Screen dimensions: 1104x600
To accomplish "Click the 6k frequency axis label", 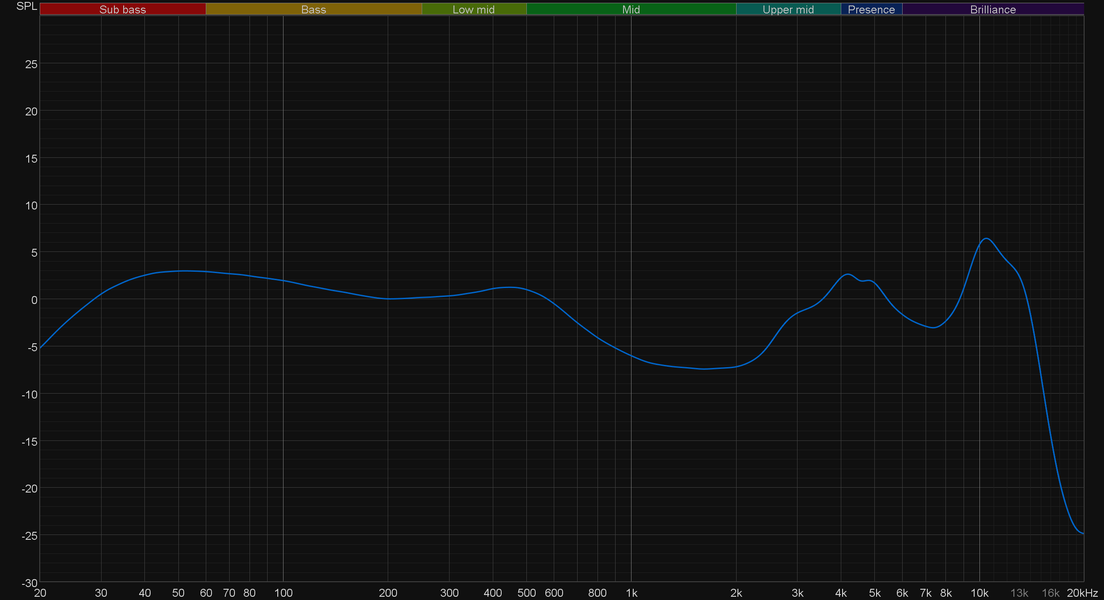I will click(902, 593).
